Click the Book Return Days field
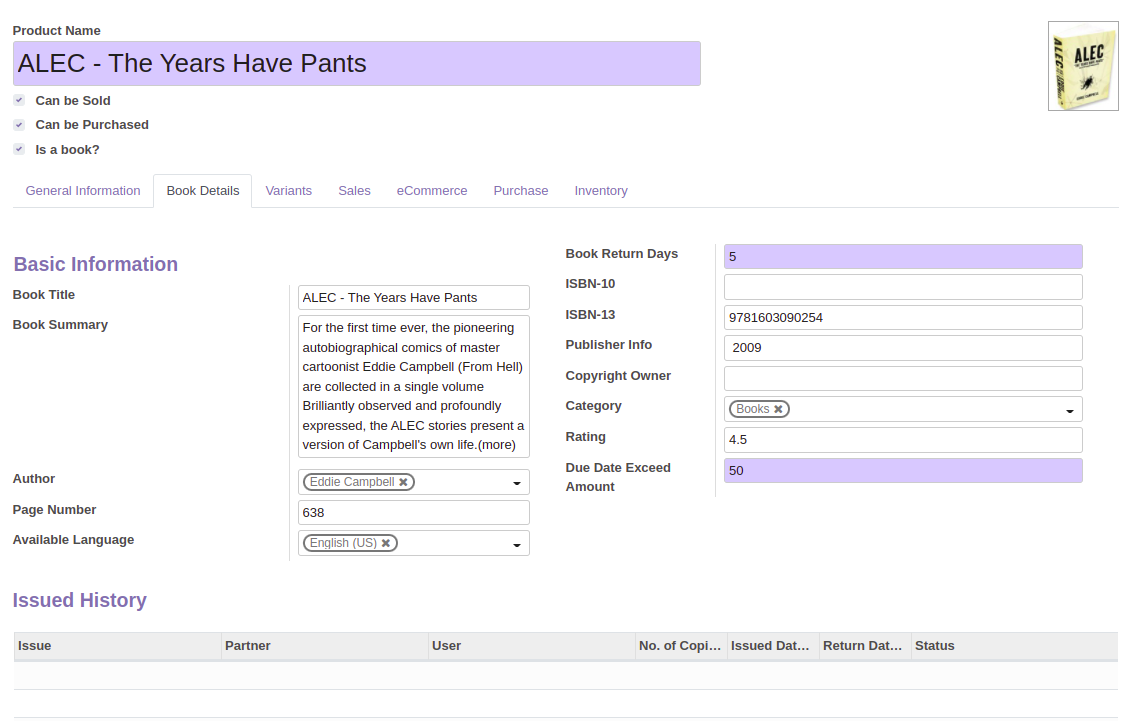The image size is (1132, 721). tap(903, 256)
